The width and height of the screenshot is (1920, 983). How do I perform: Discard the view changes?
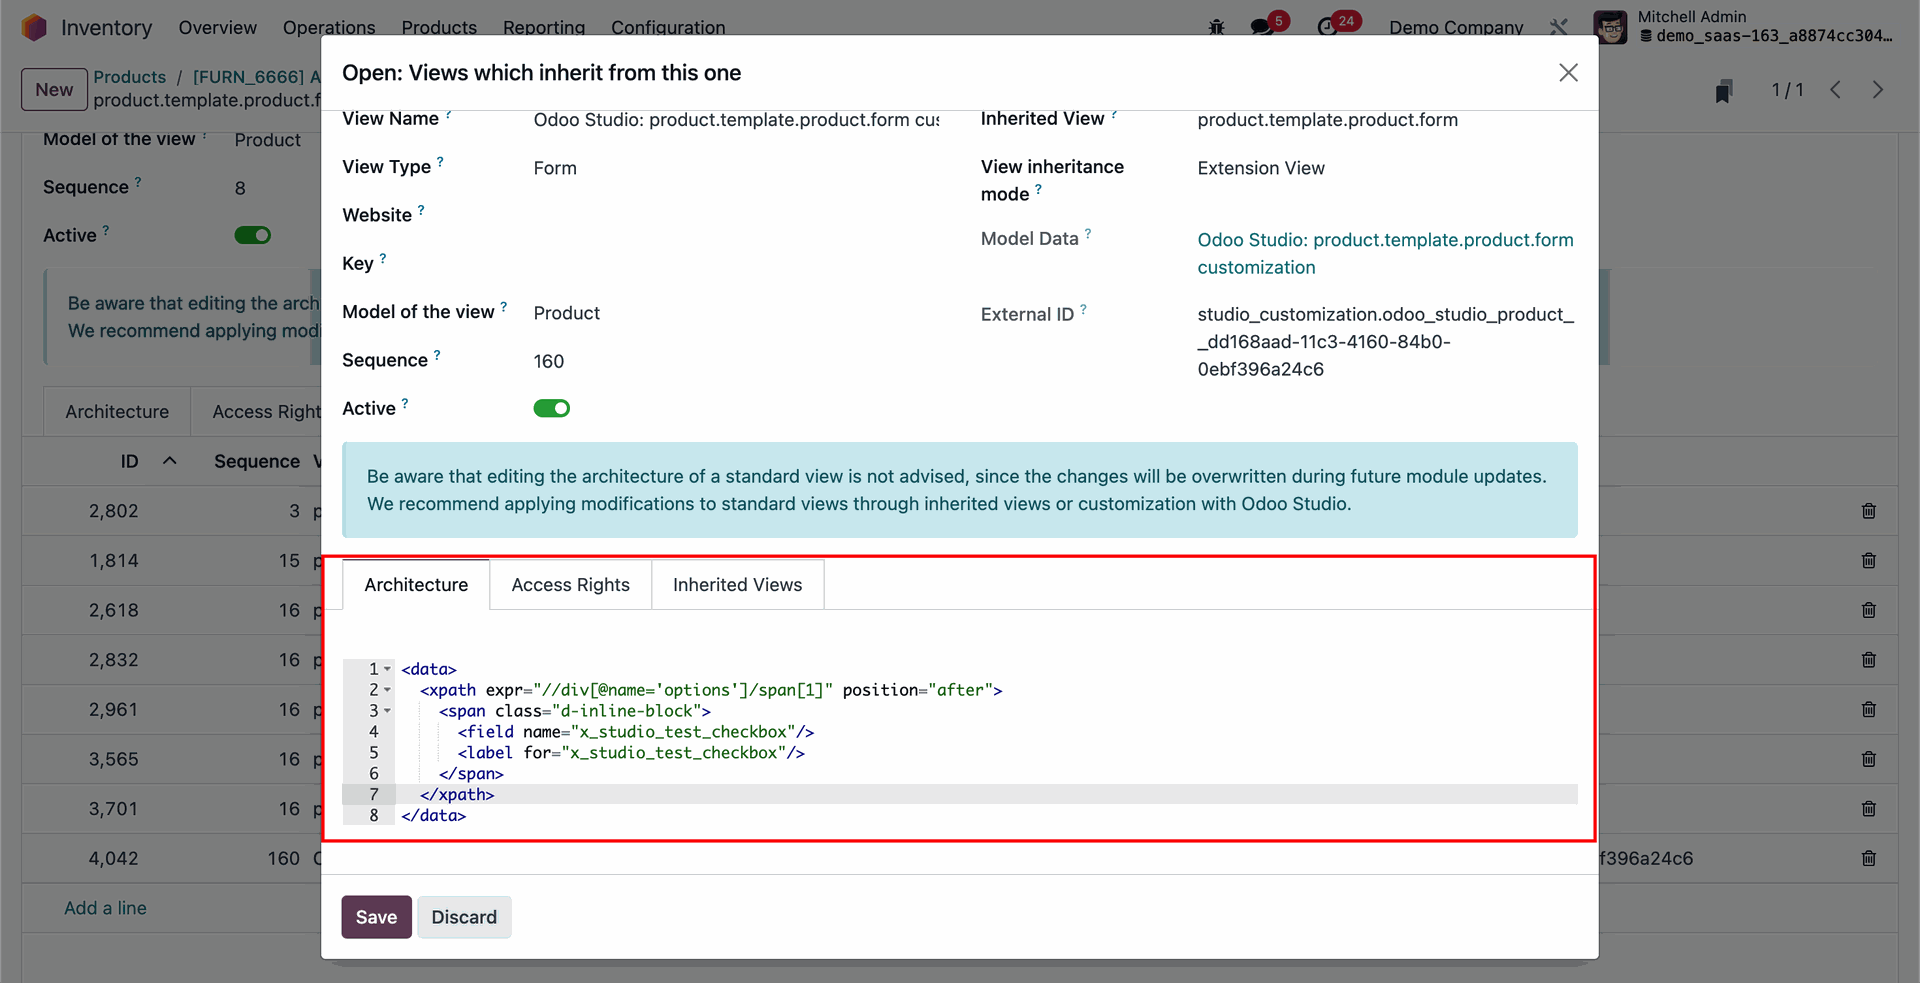pos(464,917)
